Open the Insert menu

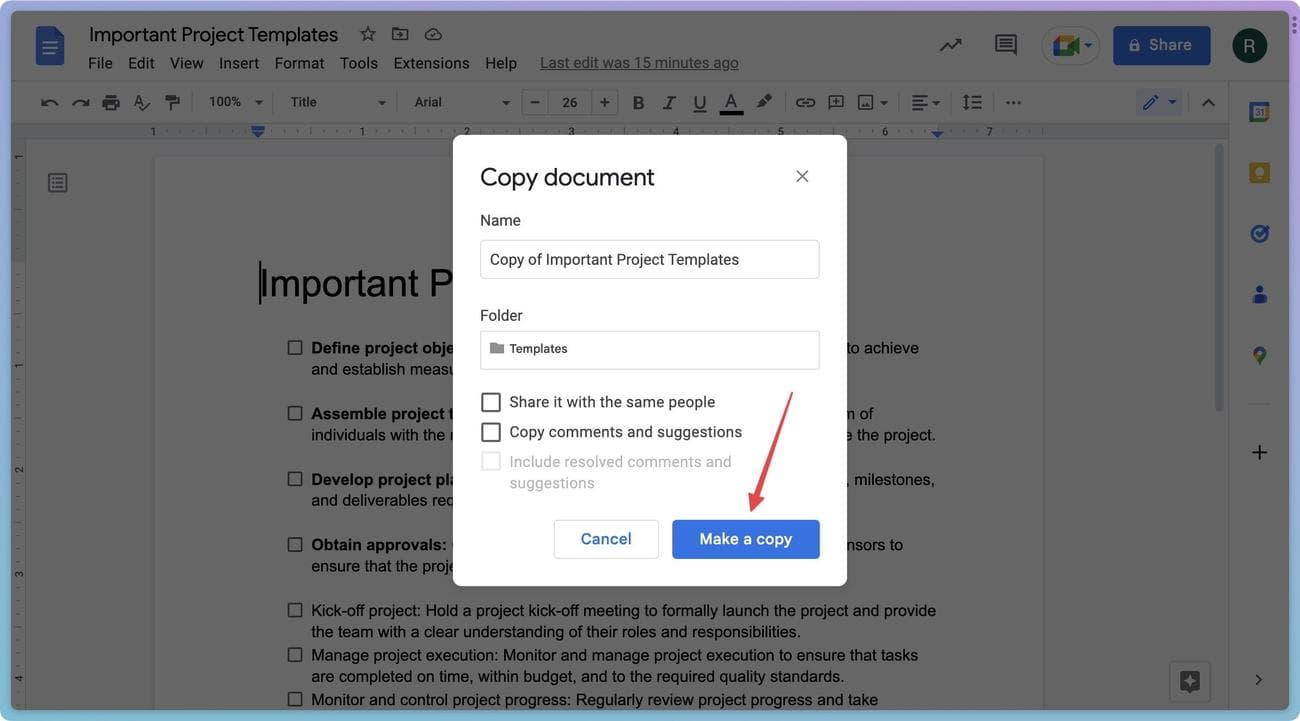239,63
